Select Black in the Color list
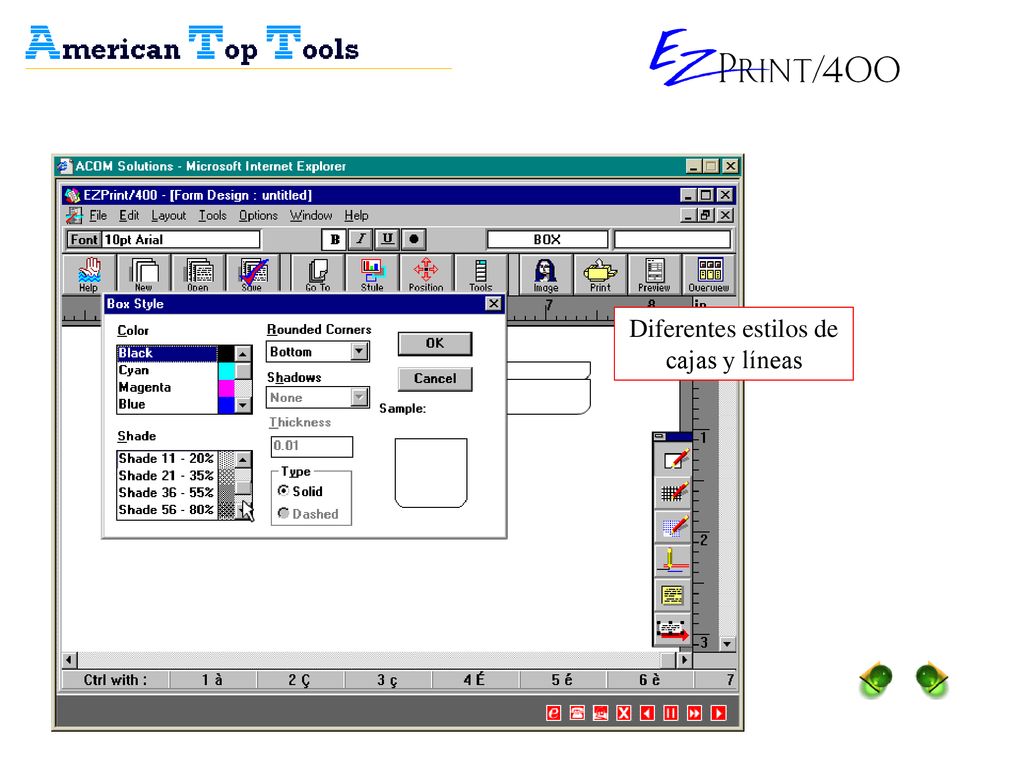The width and height of the screenshot is (1024, 768). pyautogui.click(x=175, y=353)
